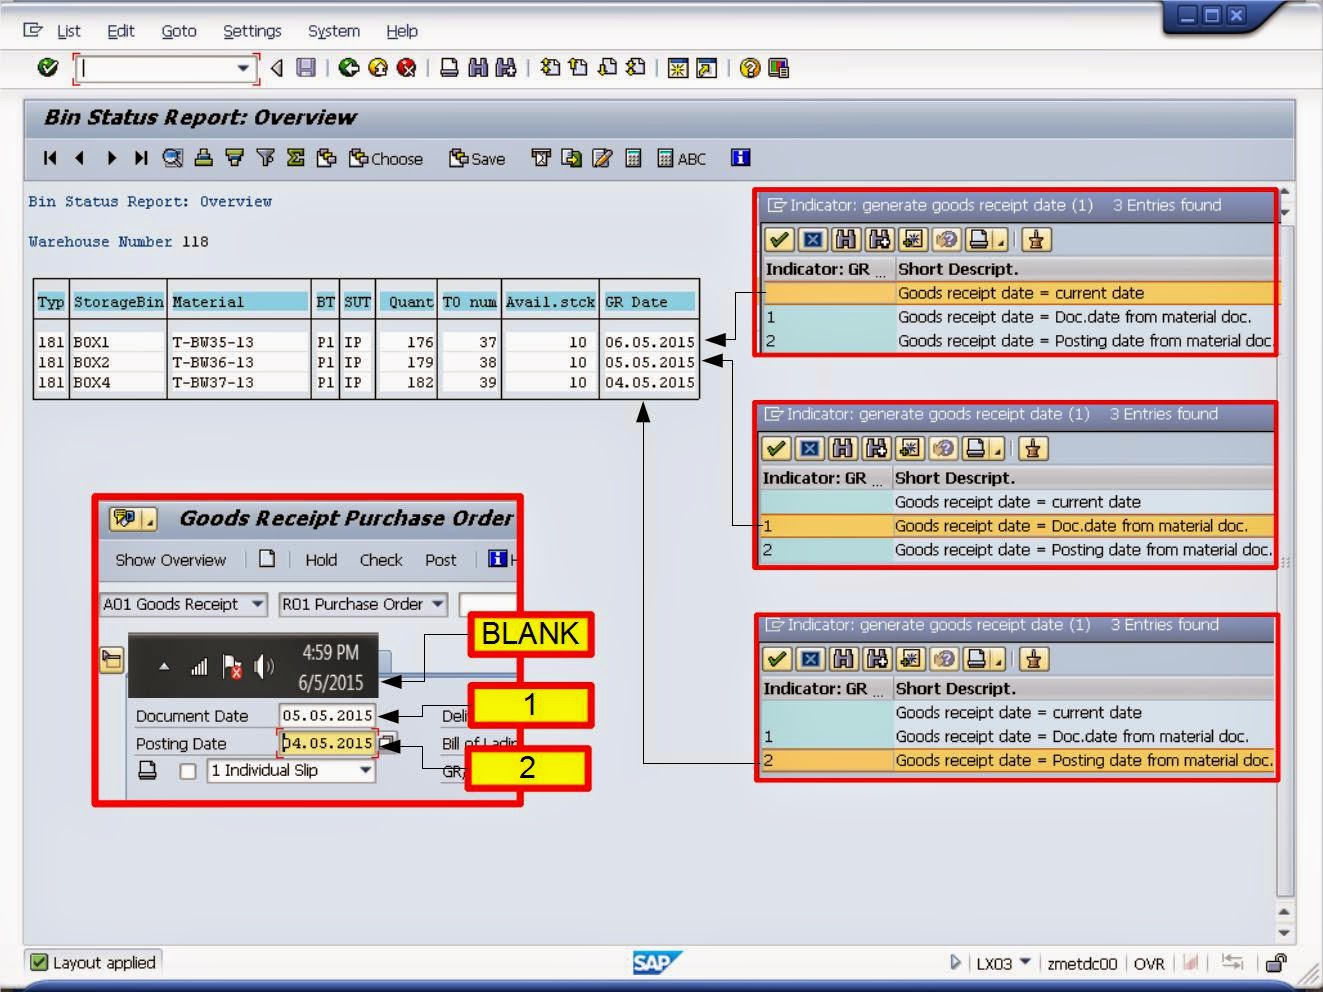Click the Back (green left arrow) navigation icon
The width and height of the screenshot is (1323, 992).
(349, 68)
